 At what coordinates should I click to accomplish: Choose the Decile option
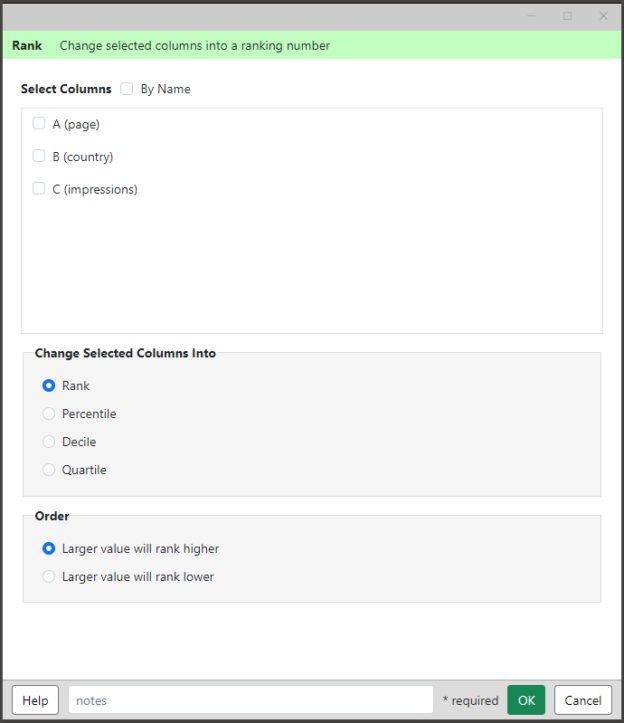49,442
